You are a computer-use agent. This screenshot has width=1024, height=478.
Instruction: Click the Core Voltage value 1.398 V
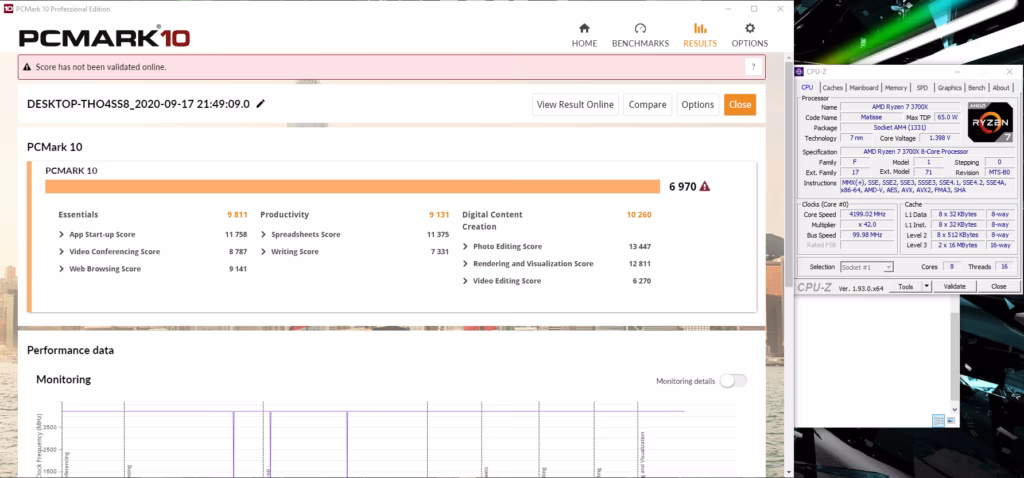pyautogui.click(x=940, y=138)
